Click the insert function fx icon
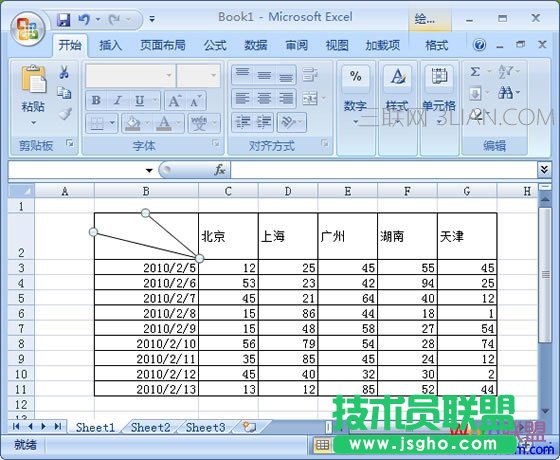This screenshot has height=460, width=560. pos(219,170)
